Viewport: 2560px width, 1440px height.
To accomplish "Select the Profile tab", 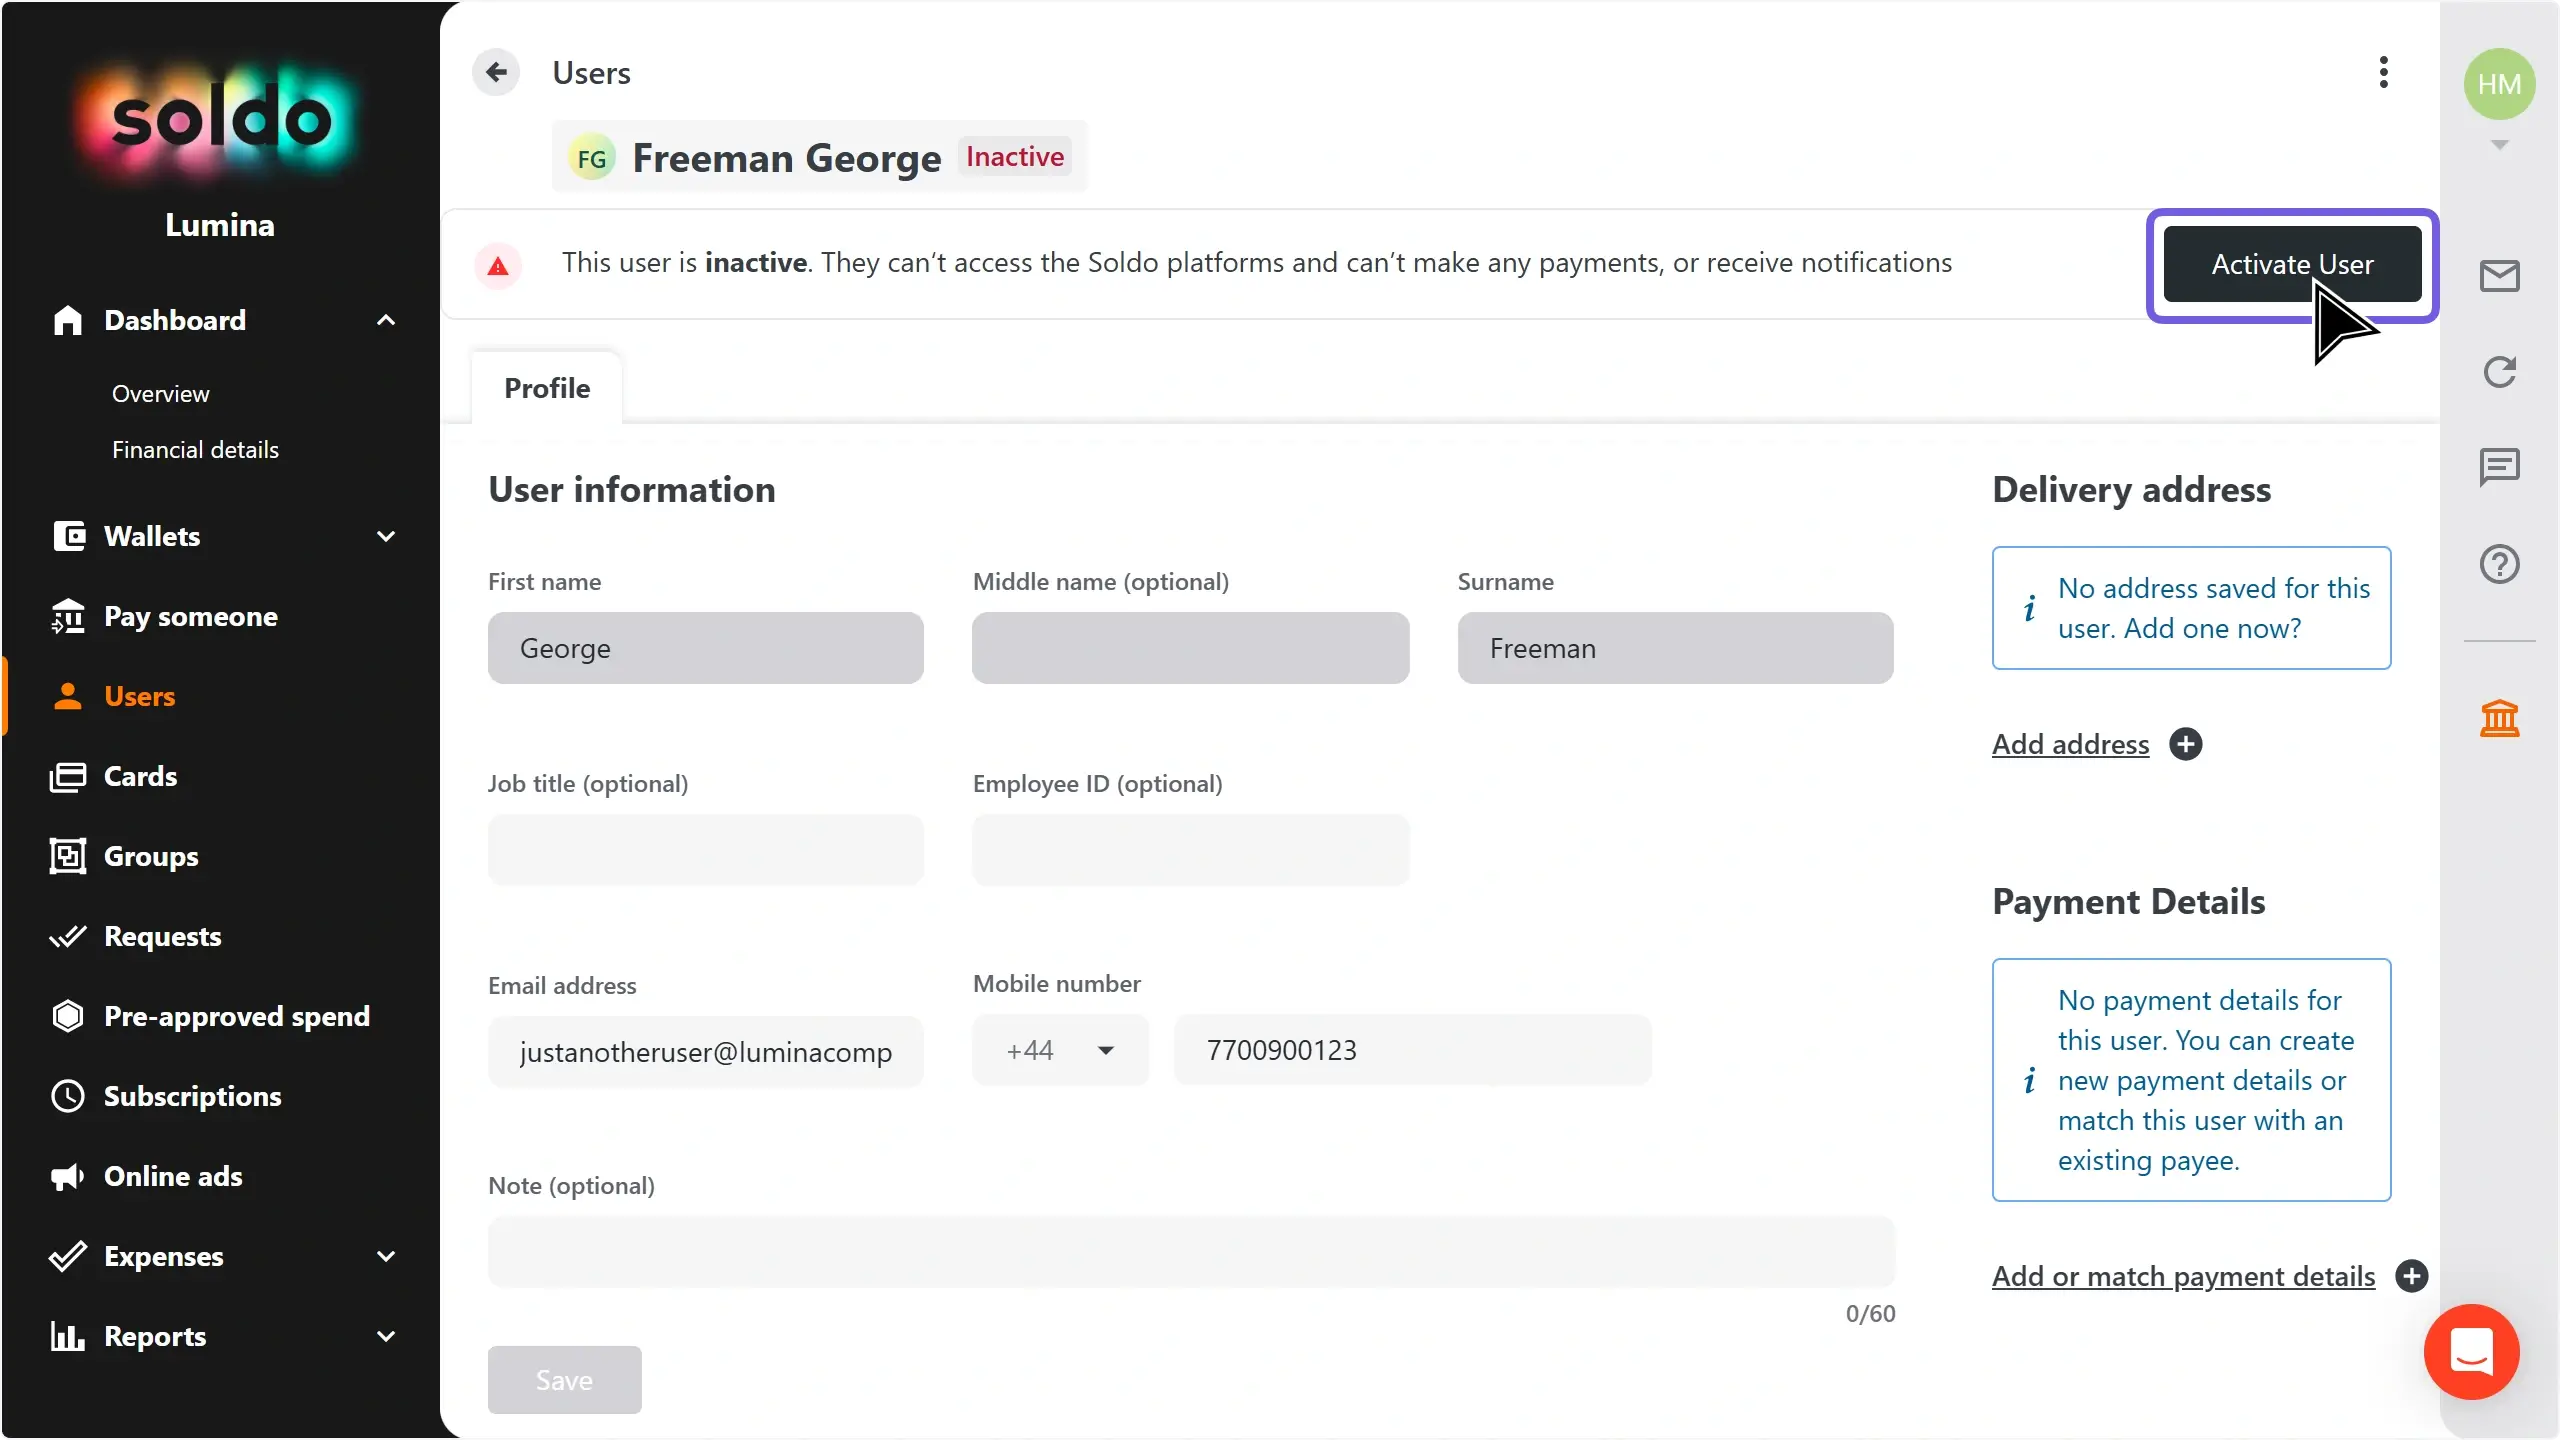I will [x=547, y=388].
